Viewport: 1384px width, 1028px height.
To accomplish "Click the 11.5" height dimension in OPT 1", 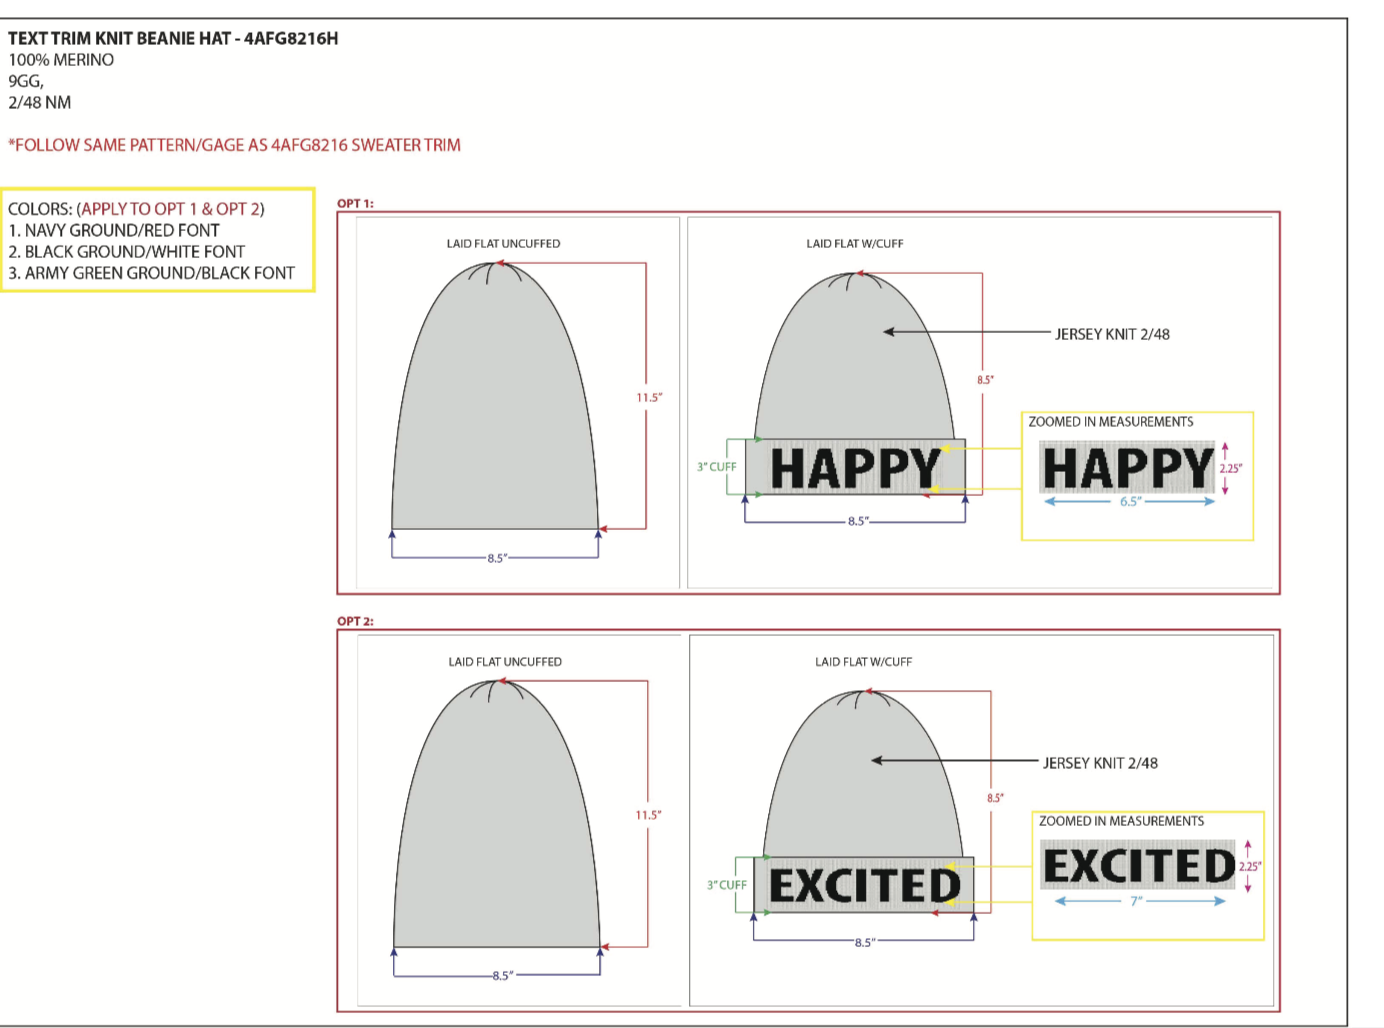I will [x=649, y=398].
